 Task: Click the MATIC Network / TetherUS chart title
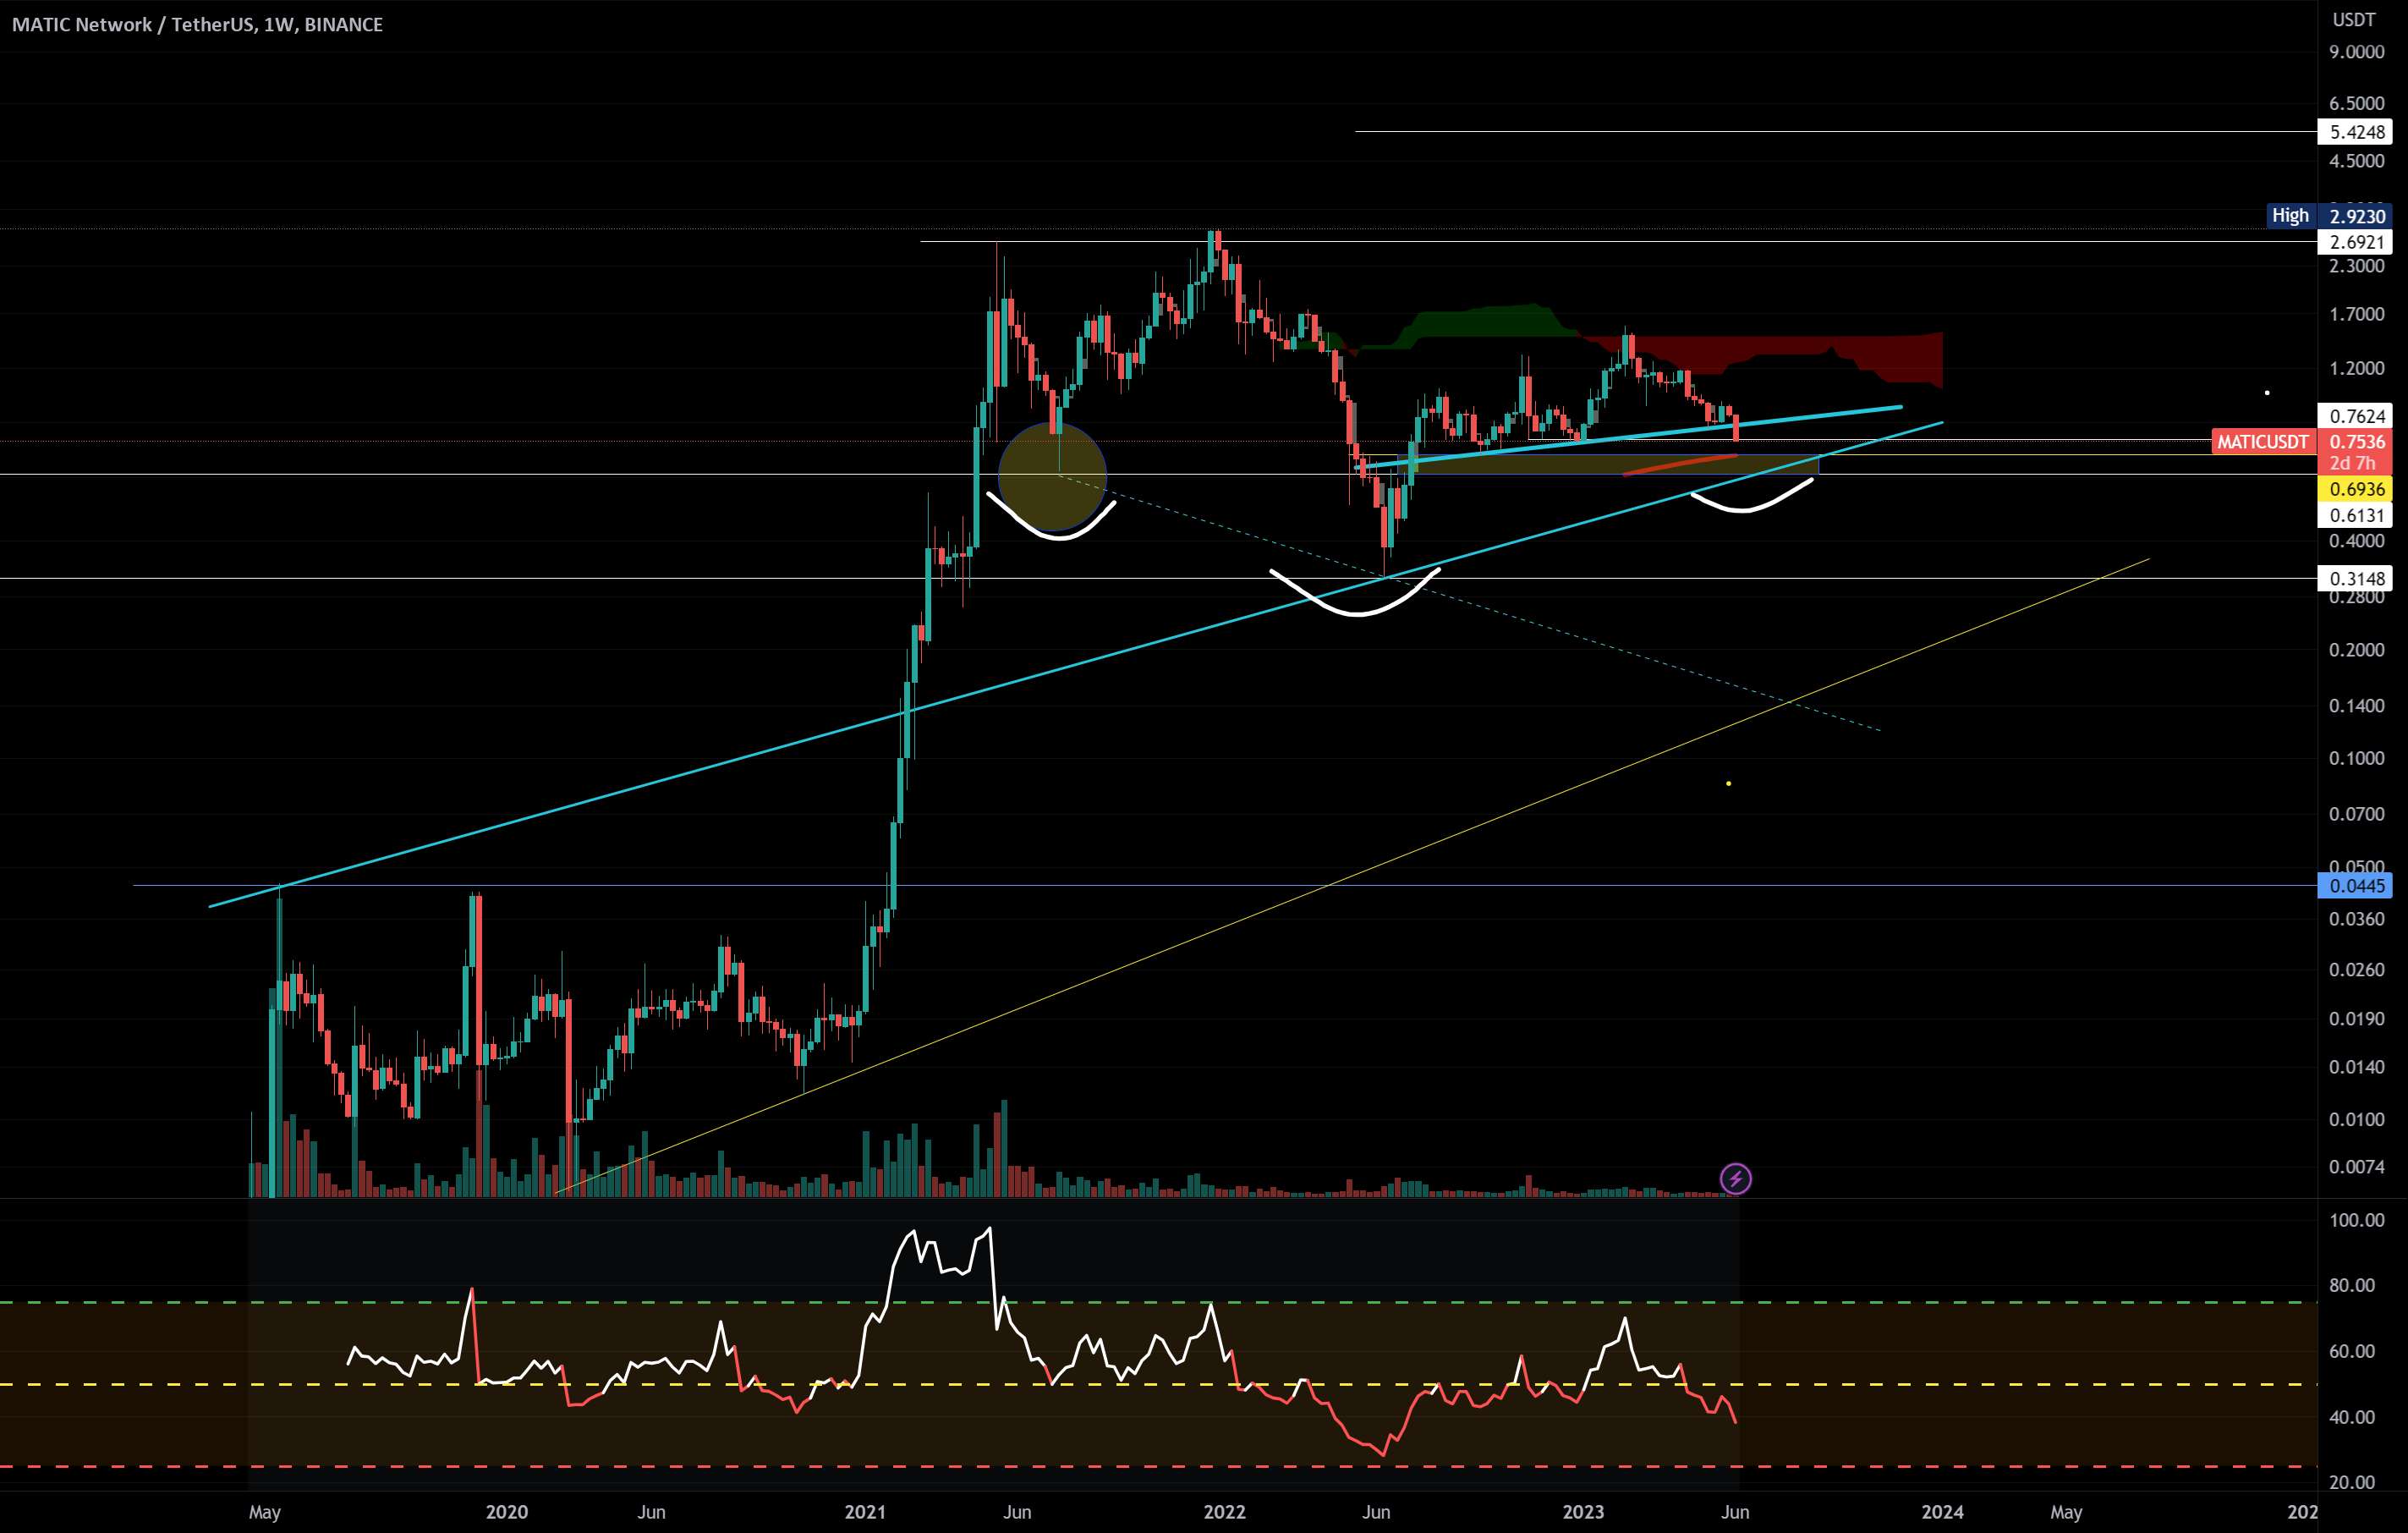[197, 24]
